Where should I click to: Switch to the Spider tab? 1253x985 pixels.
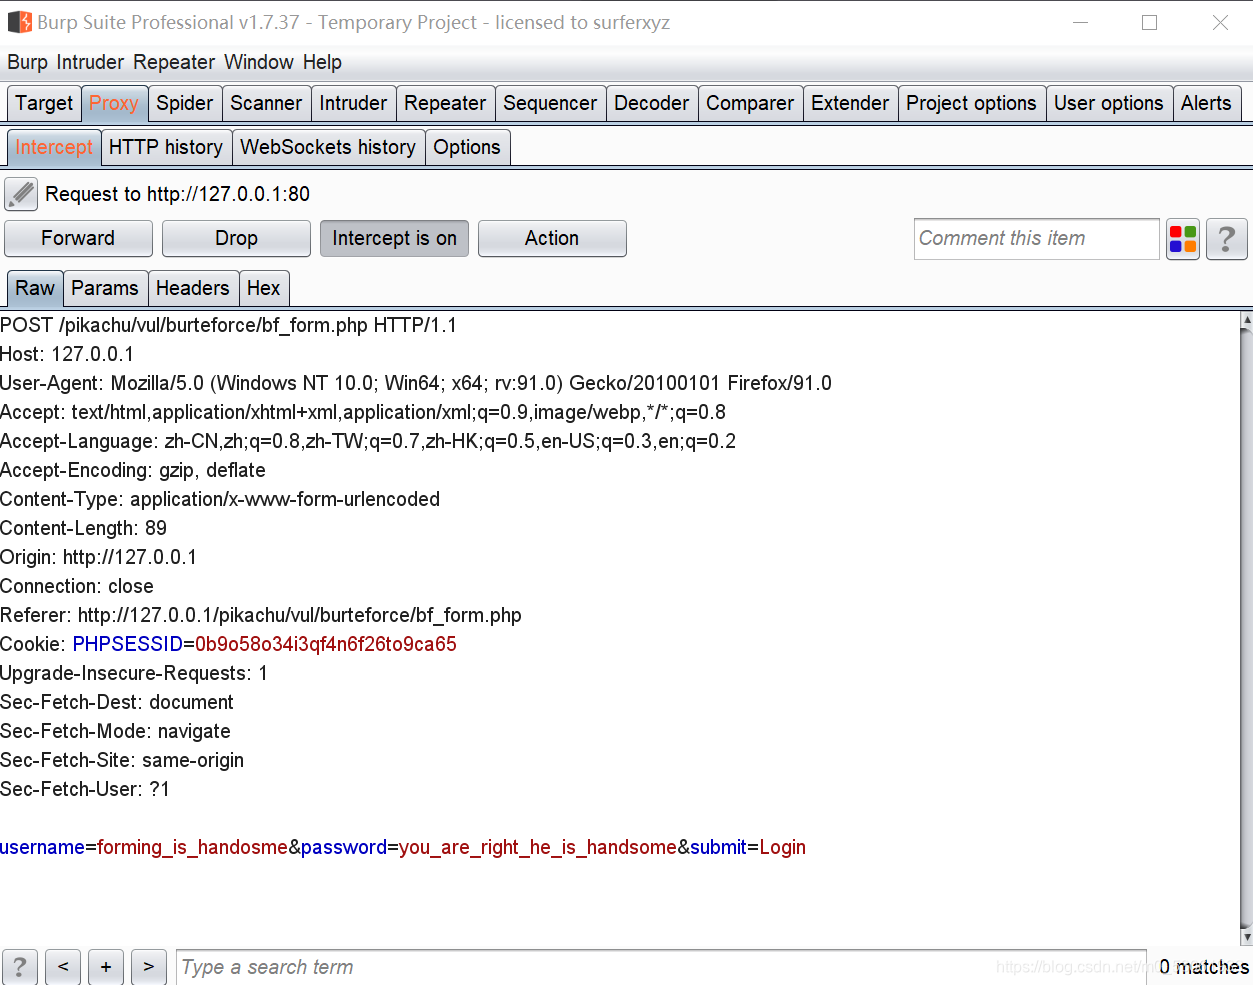(185, 103)
